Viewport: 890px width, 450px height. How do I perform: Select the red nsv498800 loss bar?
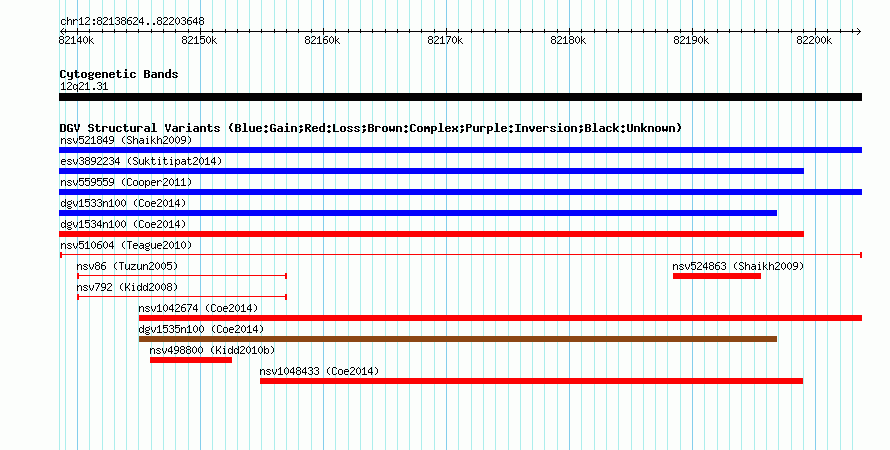click(191, 360)
